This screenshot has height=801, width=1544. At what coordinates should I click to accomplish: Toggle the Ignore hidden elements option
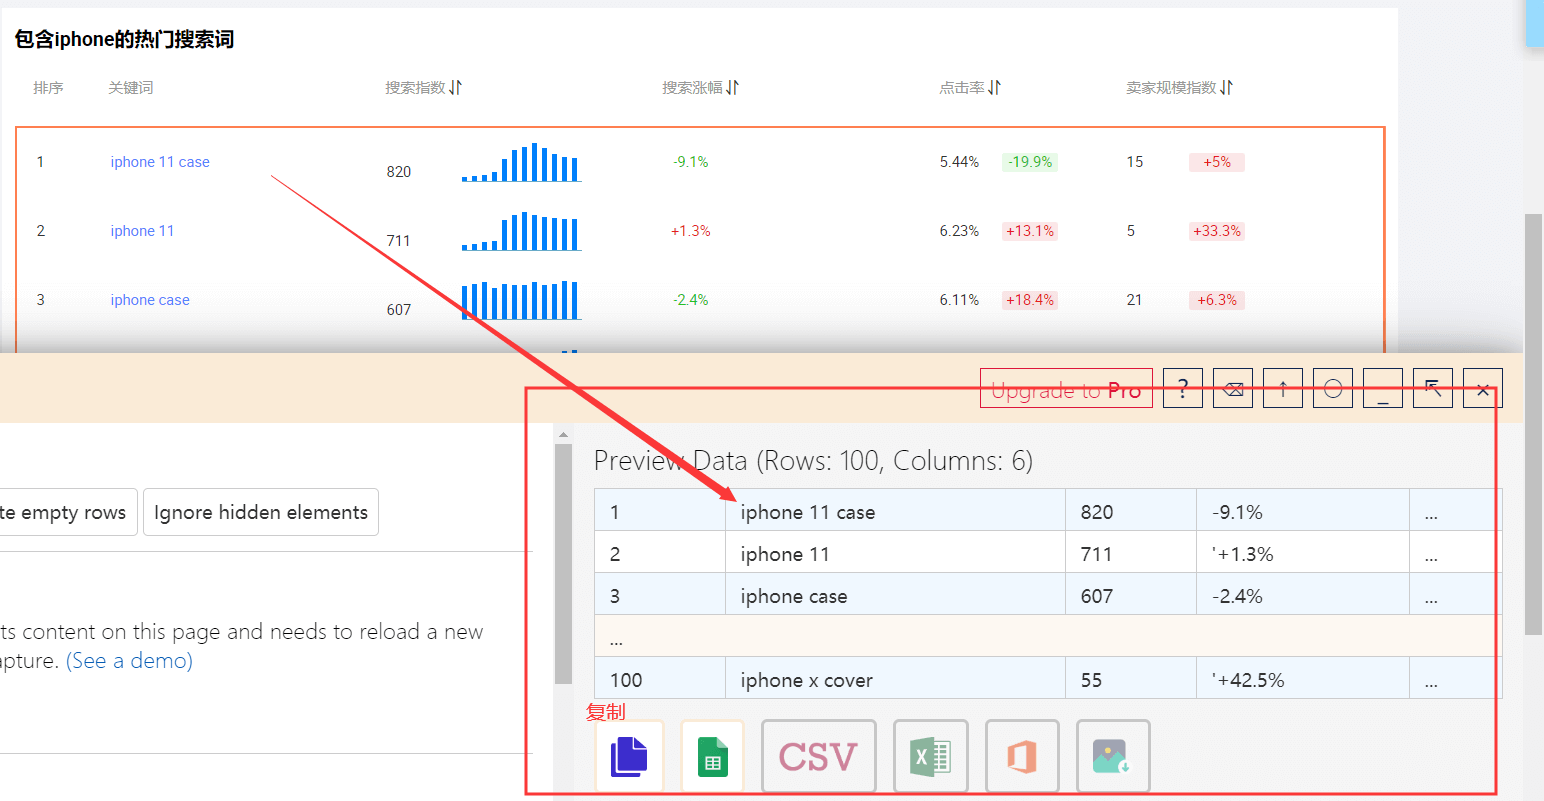260,512
